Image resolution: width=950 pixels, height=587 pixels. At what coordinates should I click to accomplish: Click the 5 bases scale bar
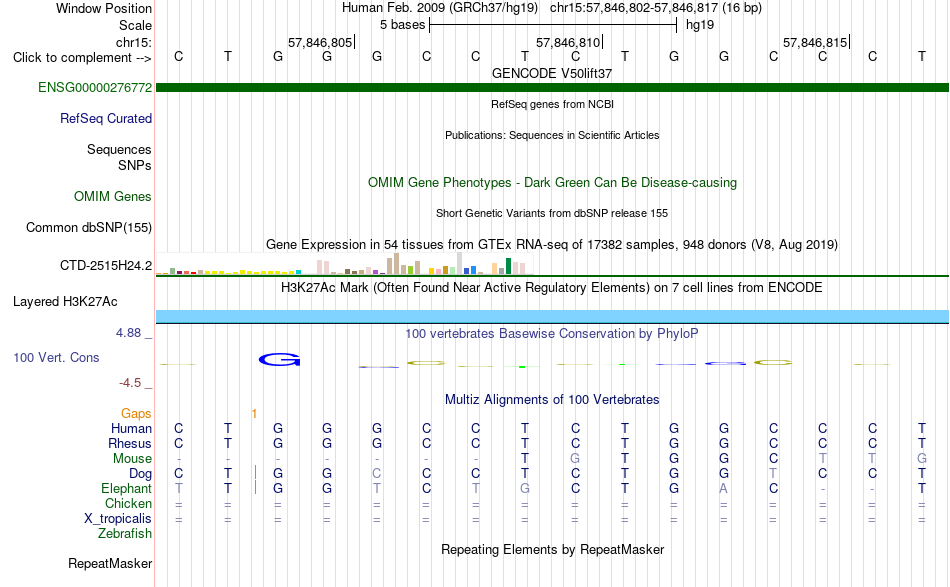[x=553, y=25]
